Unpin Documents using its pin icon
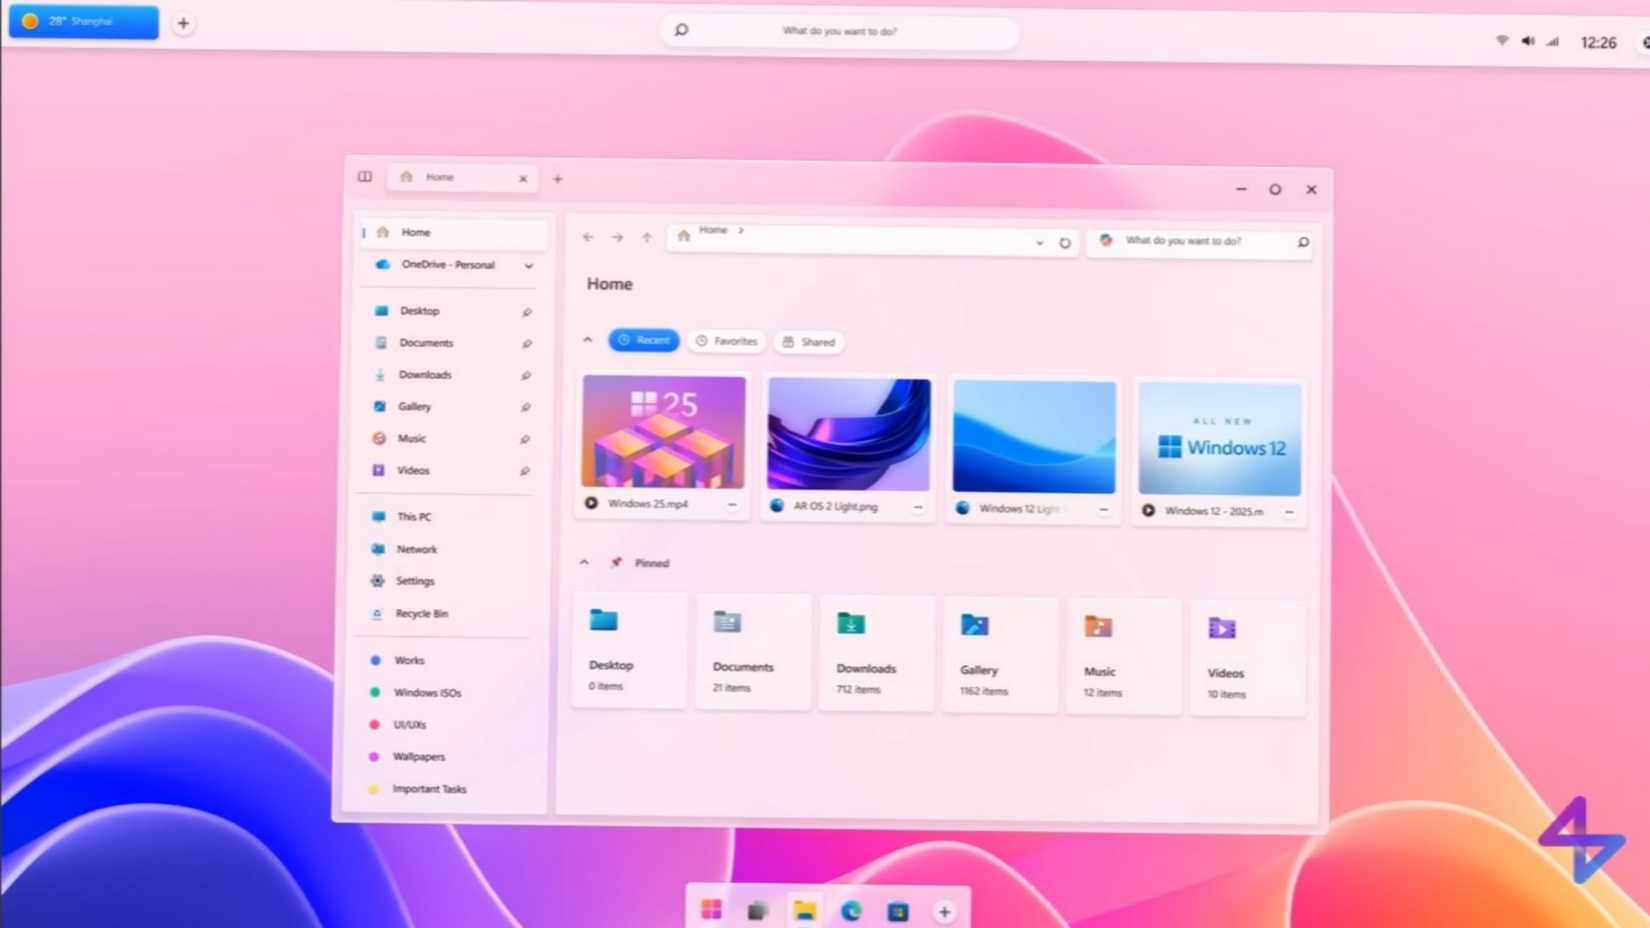 coord(526,344)
